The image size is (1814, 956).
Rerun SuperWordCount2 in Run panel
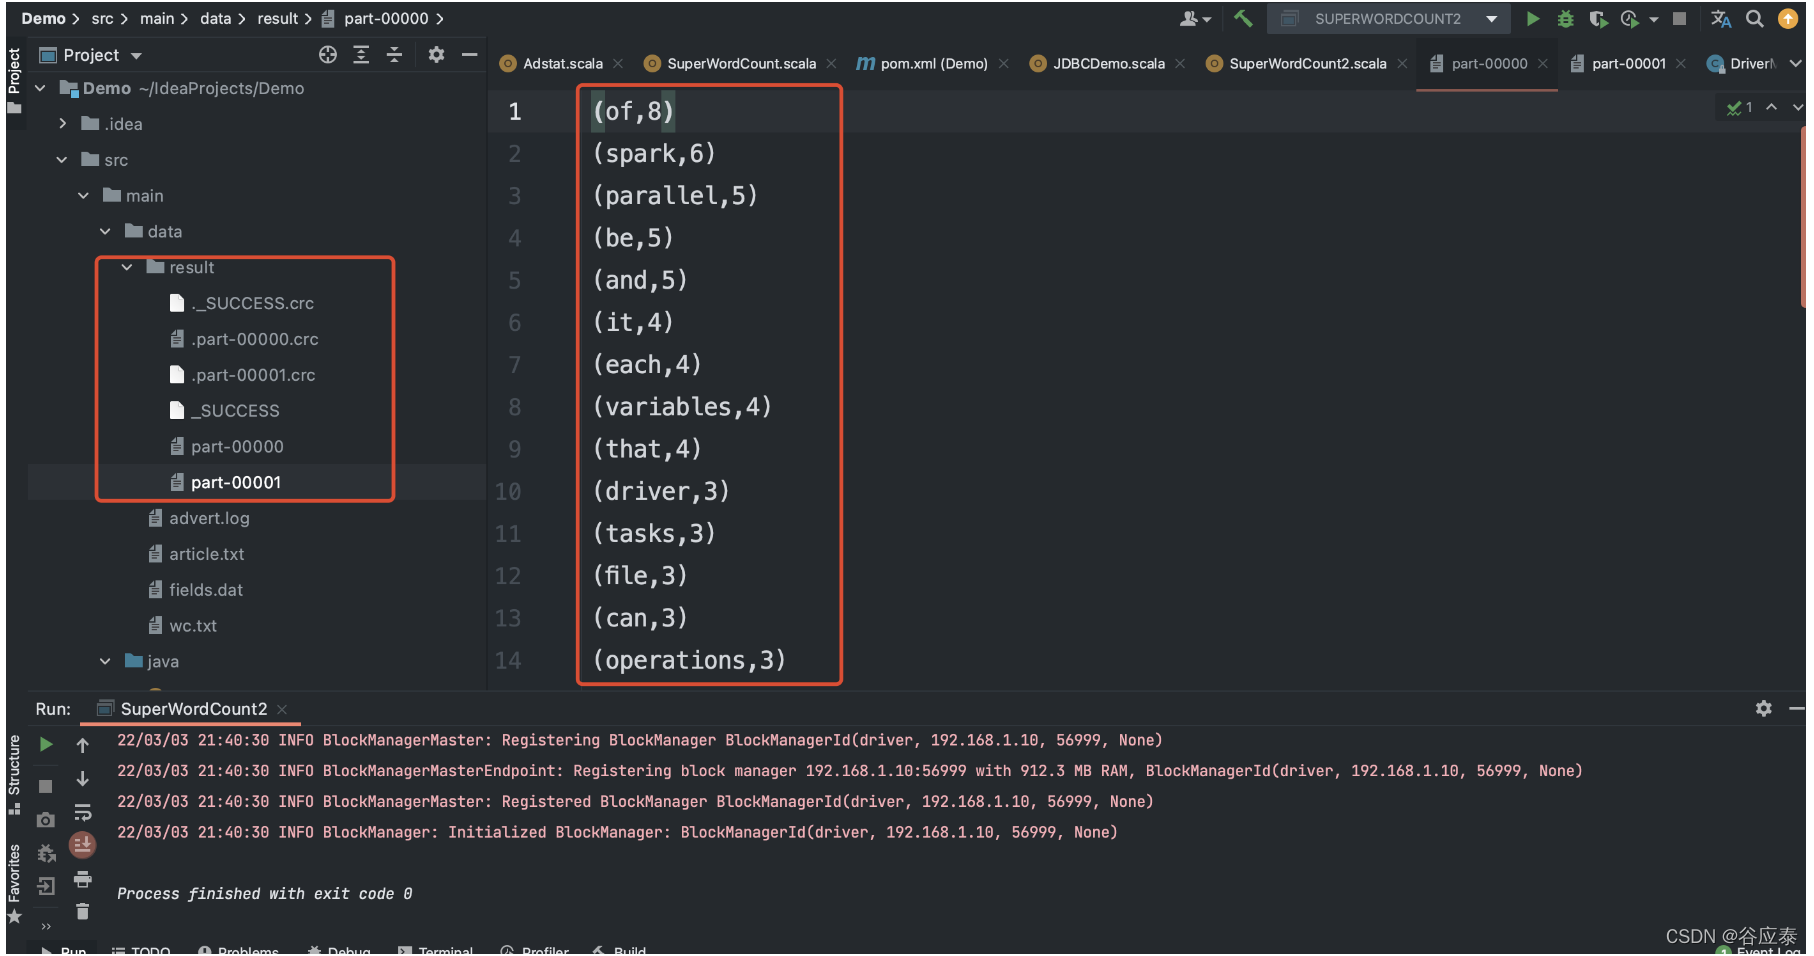coord(46,744)
